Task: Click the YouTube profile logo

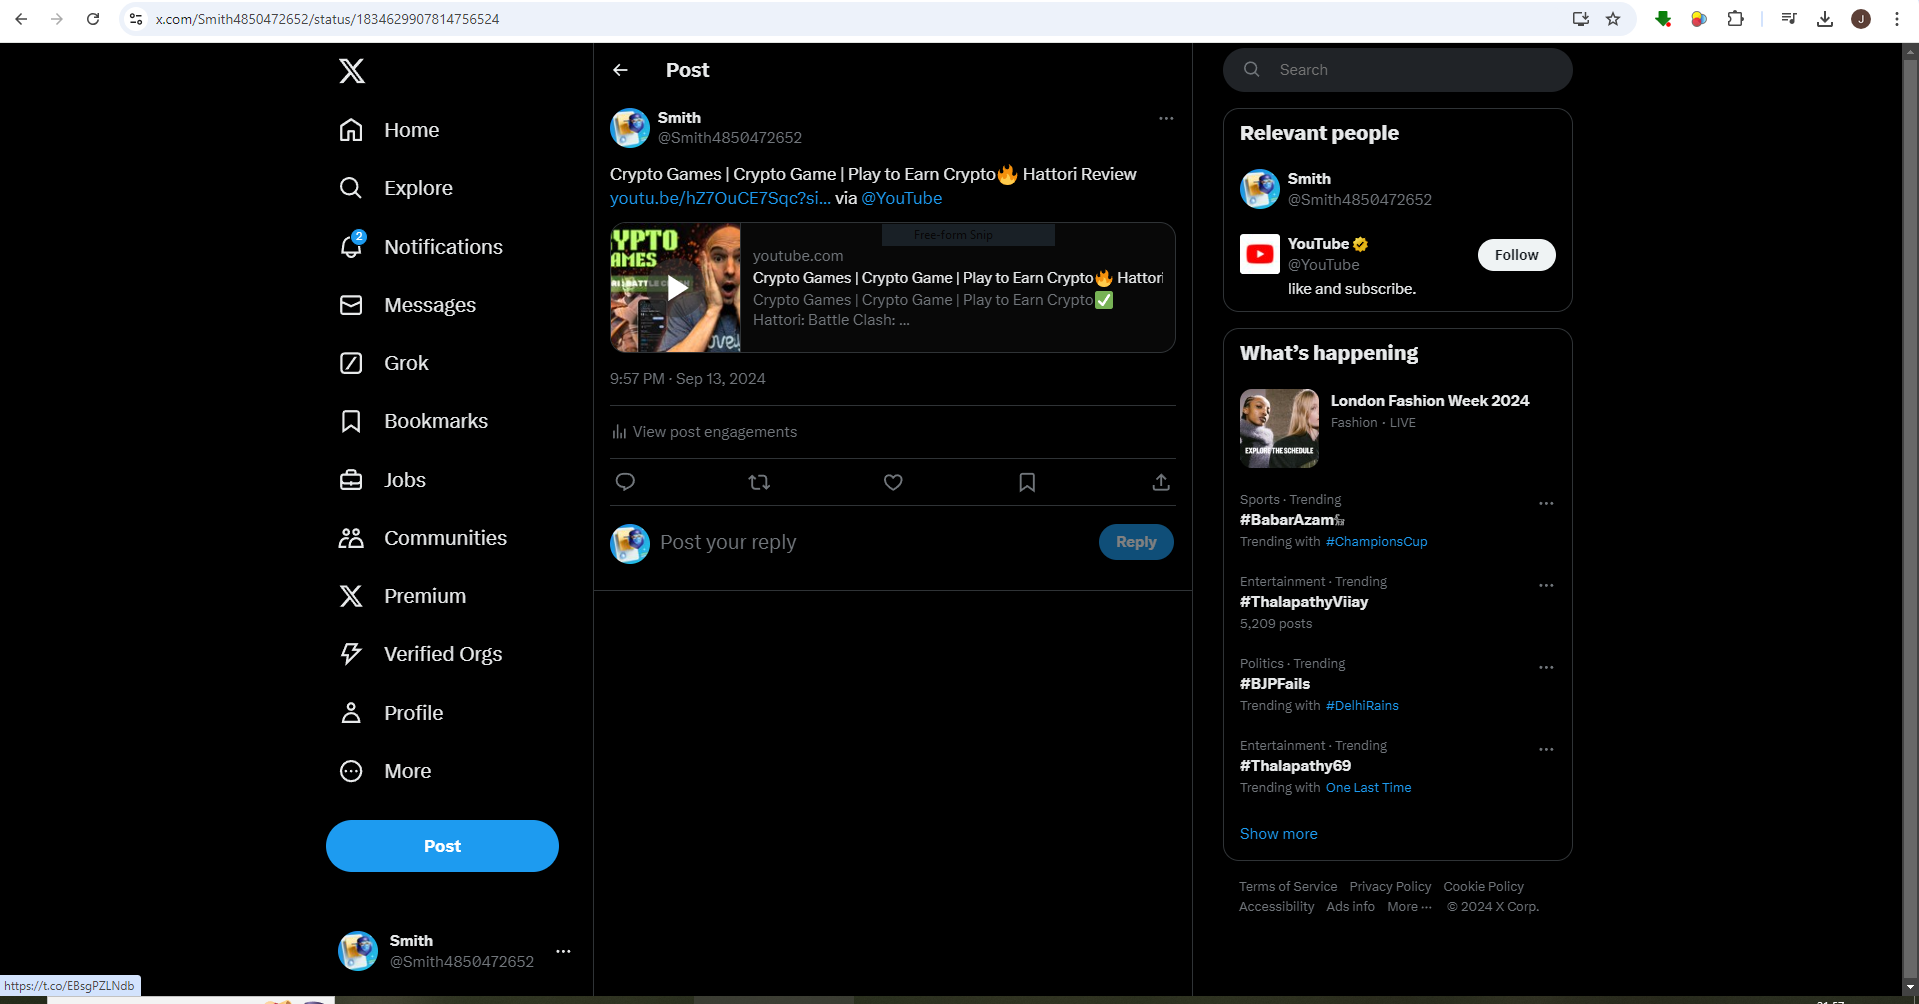Action: point(1260,254)
